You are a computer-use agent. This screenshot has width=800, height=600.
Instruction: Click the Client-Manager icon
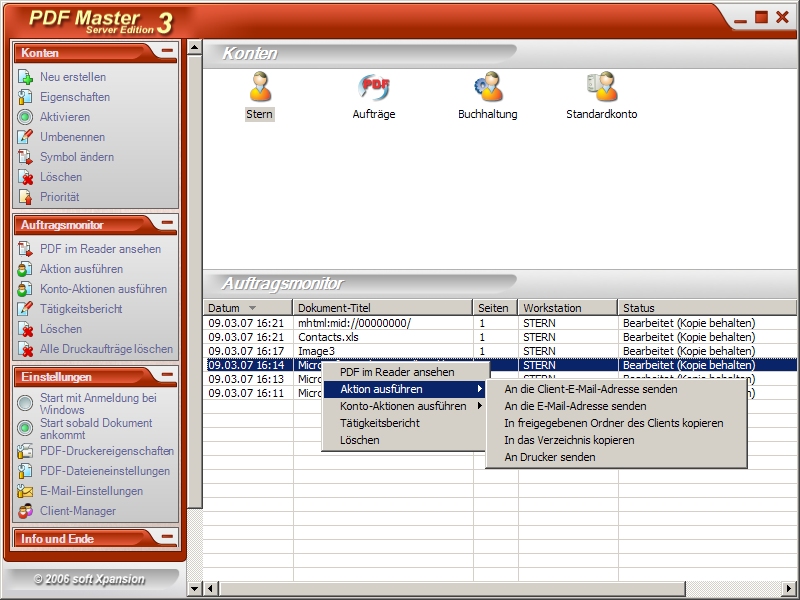(x=26, y=511)
